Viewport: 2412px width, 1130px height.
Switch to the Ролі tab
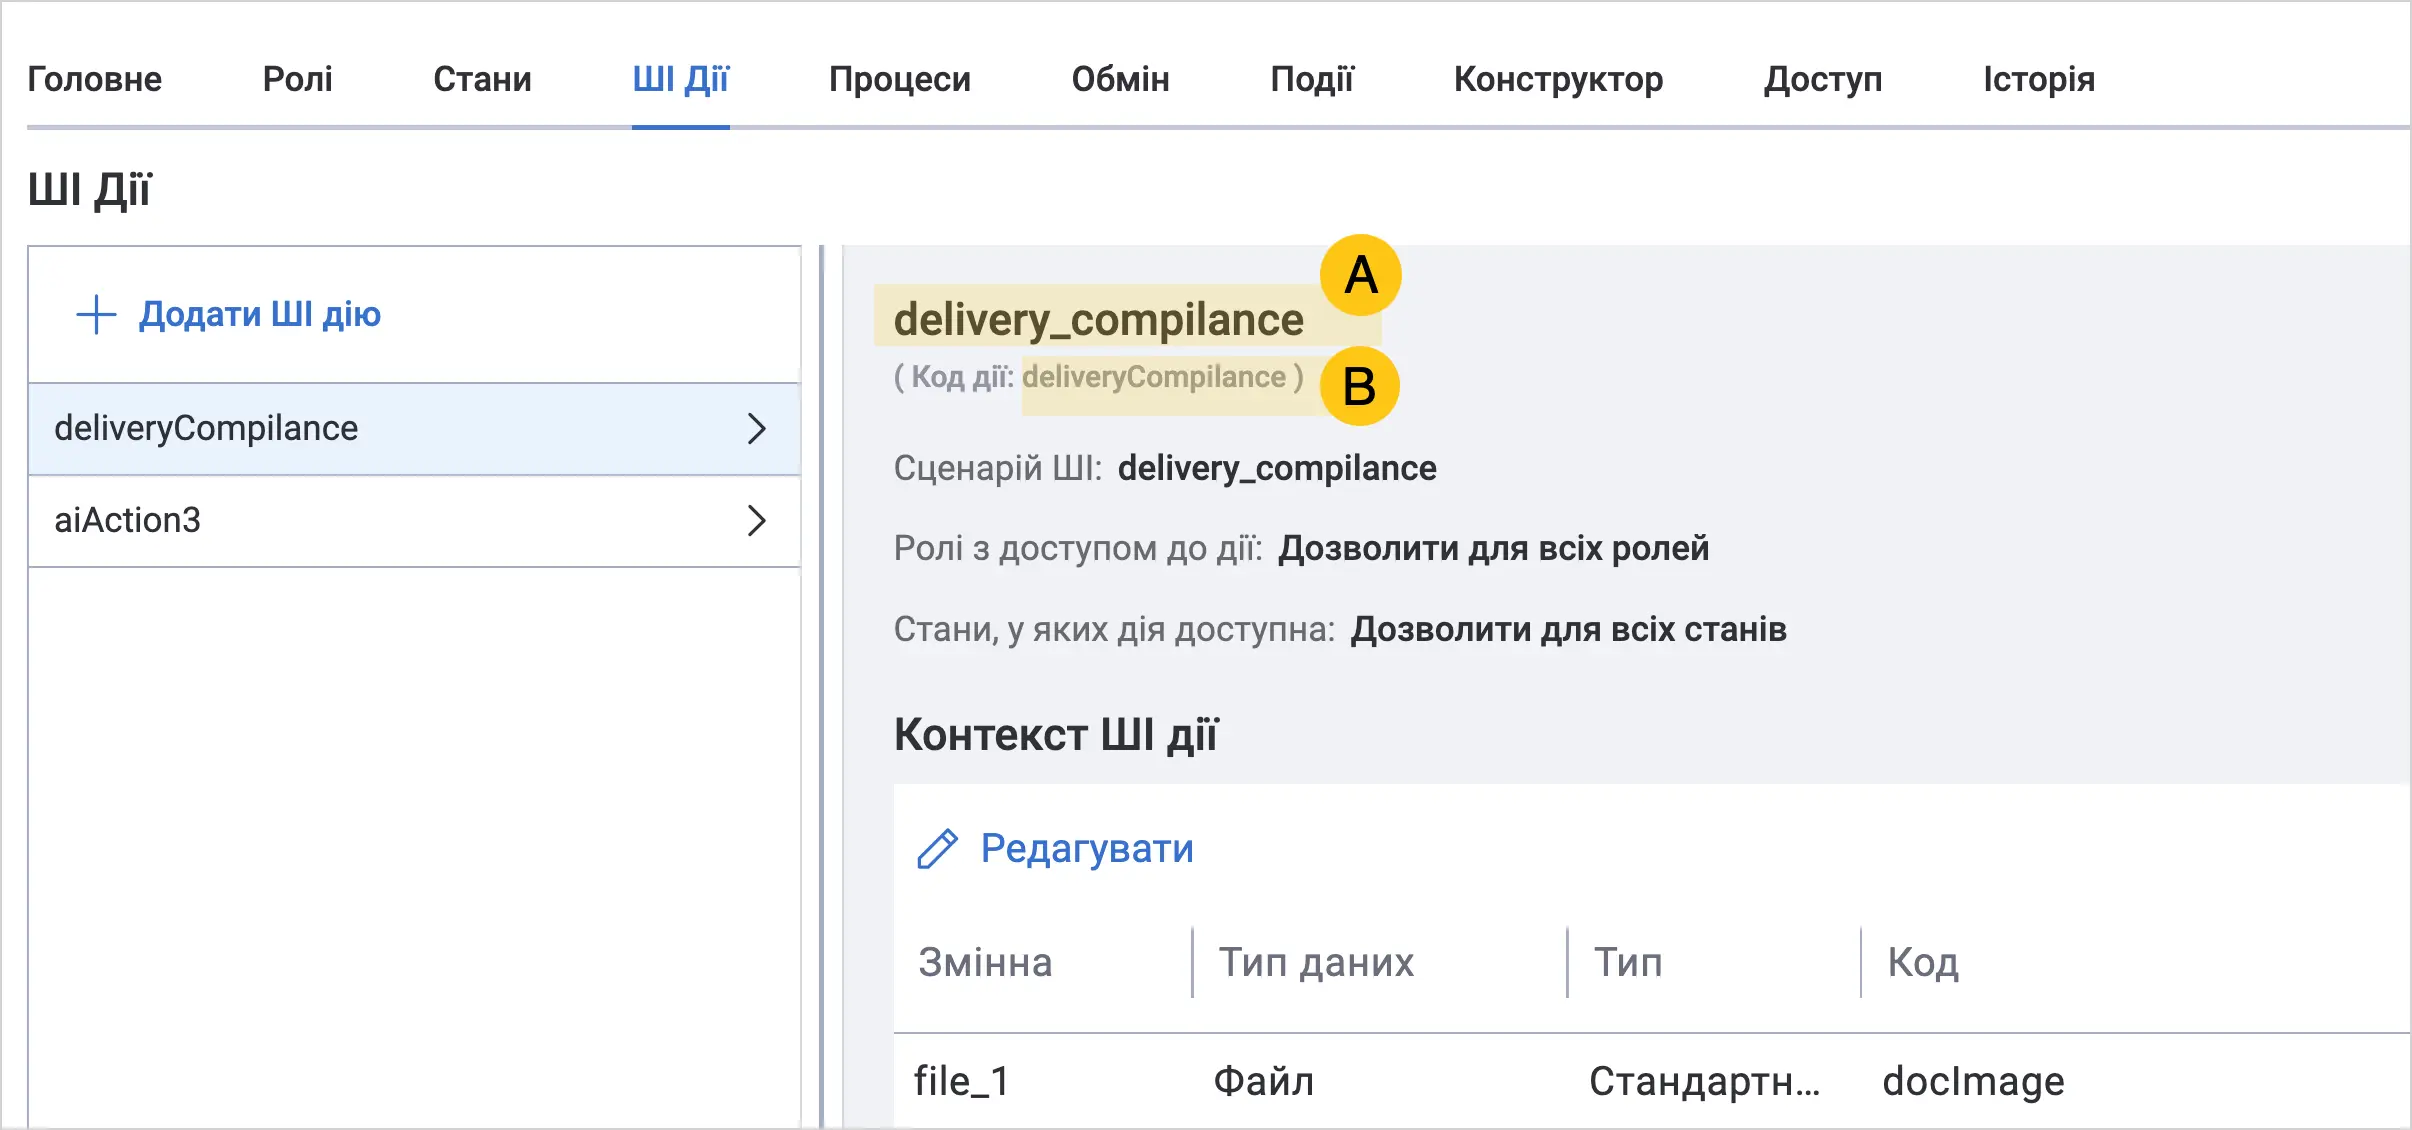click(297, 79)
